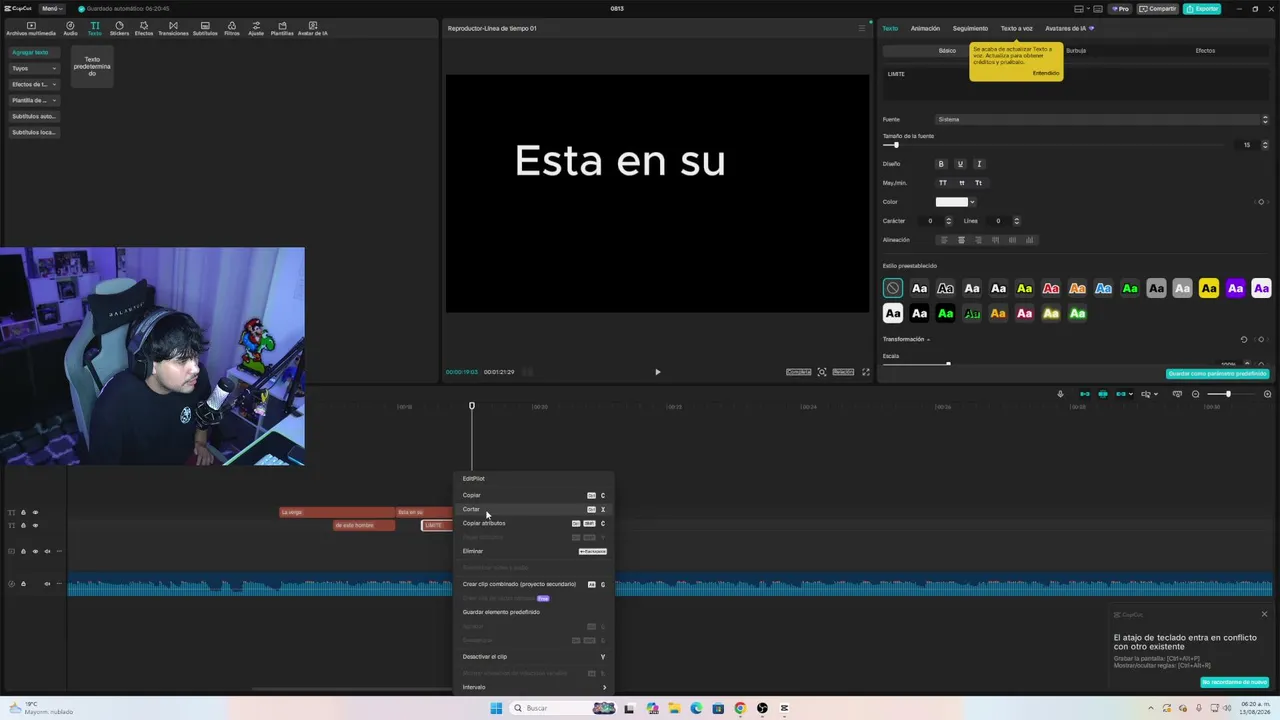Choose Eliminar from the context menu
The width and height of the screenshot is (1280, 720).
[x=534, y=551]
